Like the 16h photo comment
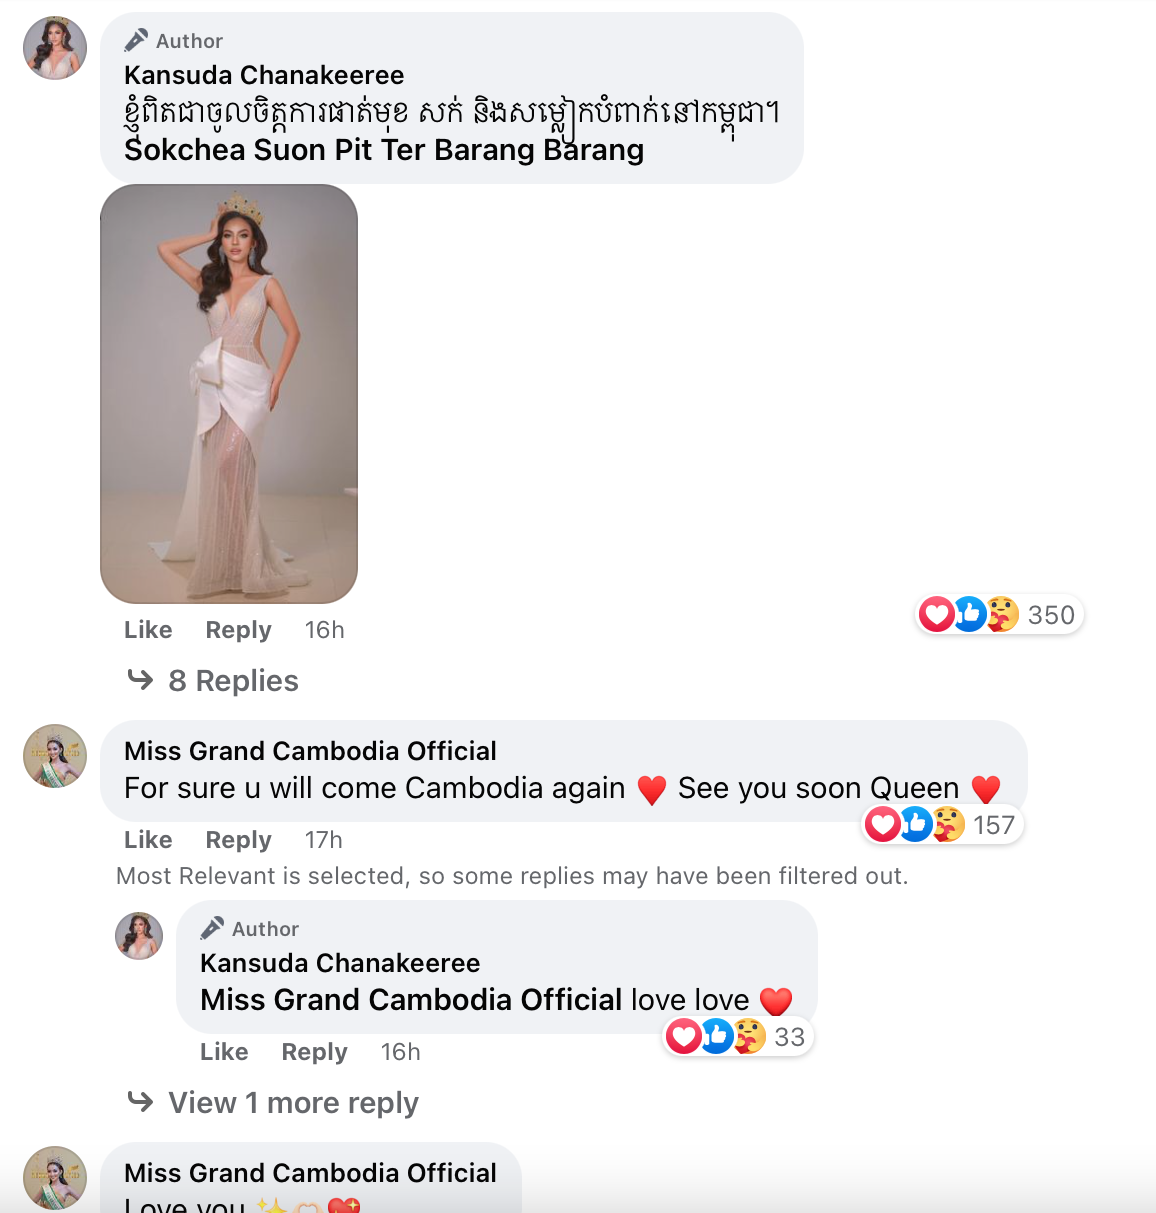Screen dimensions: 1156x1213 pos(148,630)
